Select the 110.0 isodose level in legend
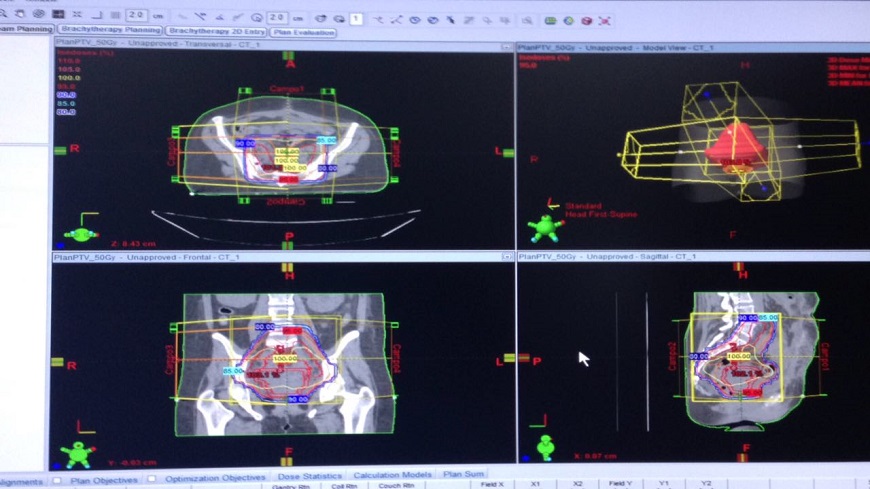 click(69, 61)
